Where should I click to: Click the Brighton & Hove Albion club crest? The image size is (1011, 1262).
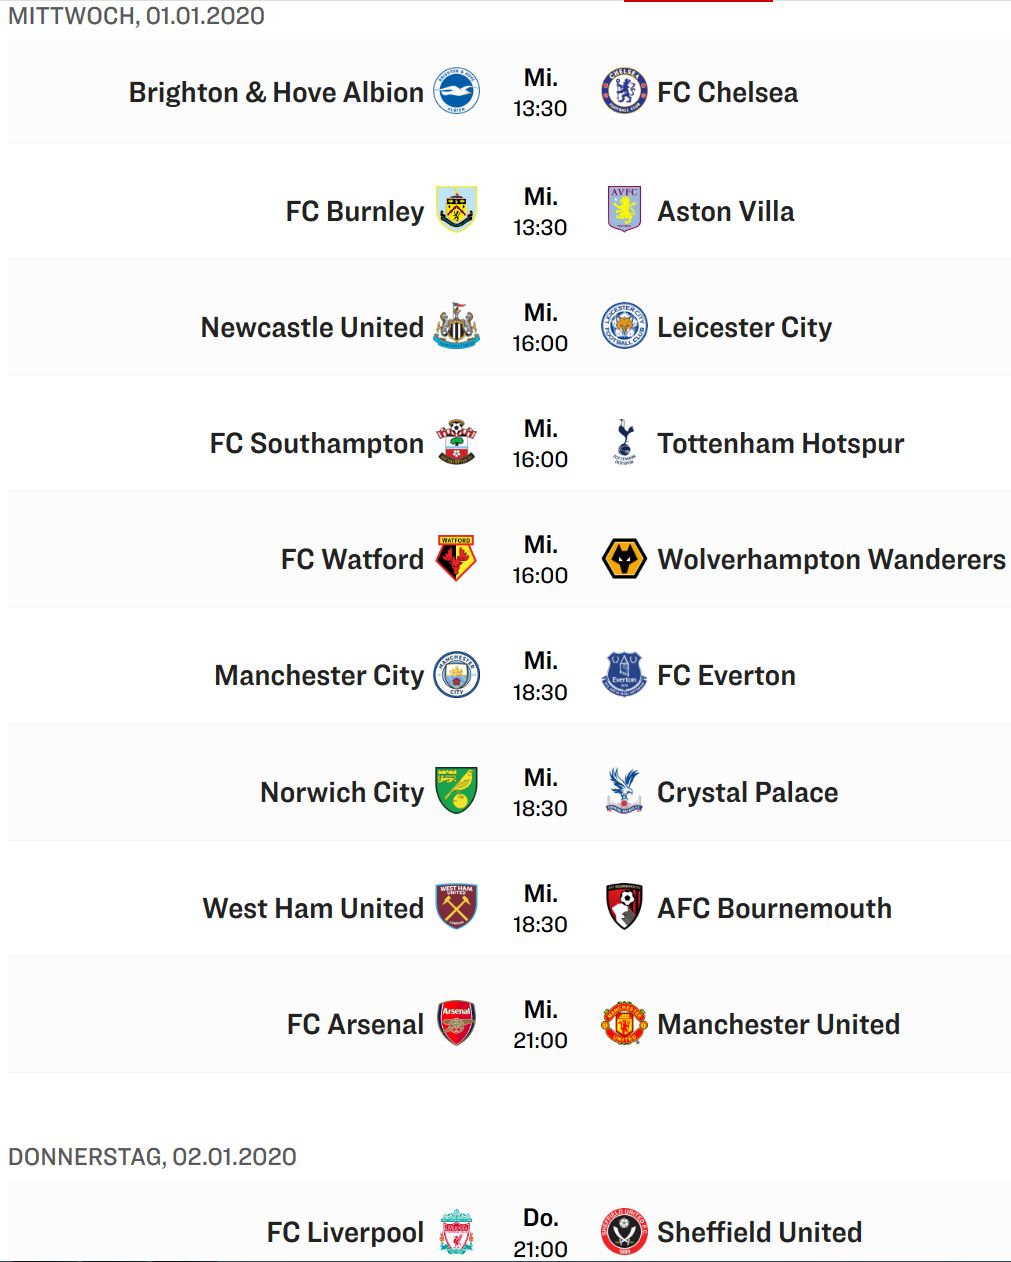point(456,92)
